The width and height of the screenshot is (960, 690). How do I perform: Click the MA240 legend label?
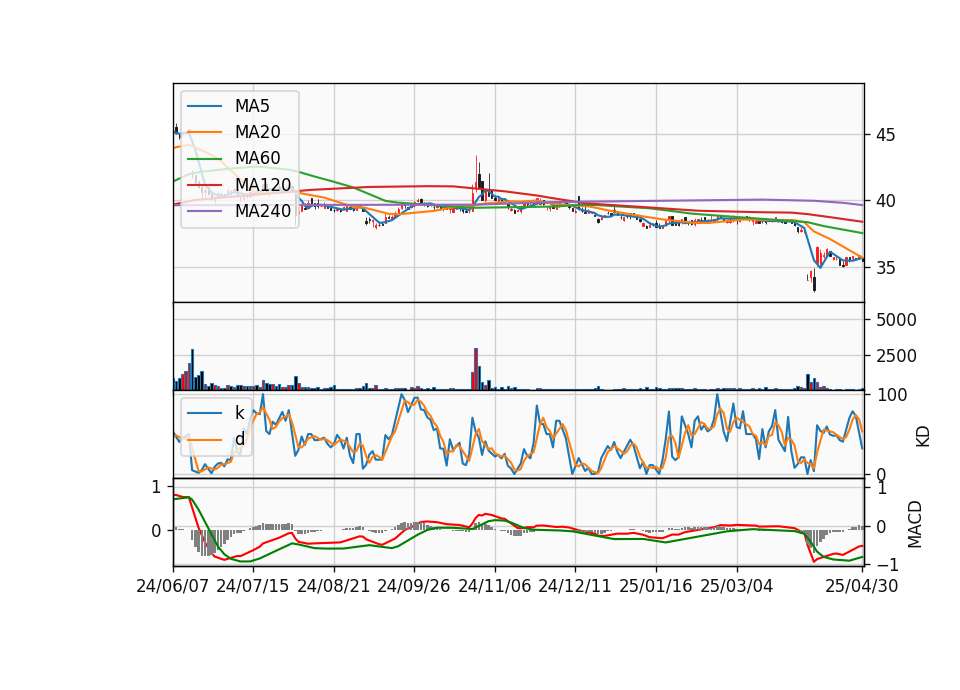(x=263, y=211)
